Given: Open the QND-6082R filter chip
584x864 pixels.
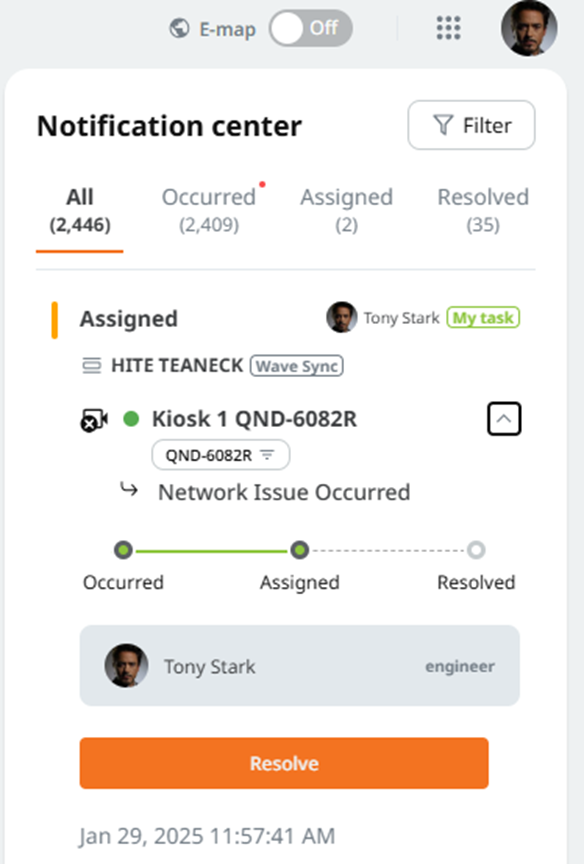Looking at the screenshot, I should 221,455.
